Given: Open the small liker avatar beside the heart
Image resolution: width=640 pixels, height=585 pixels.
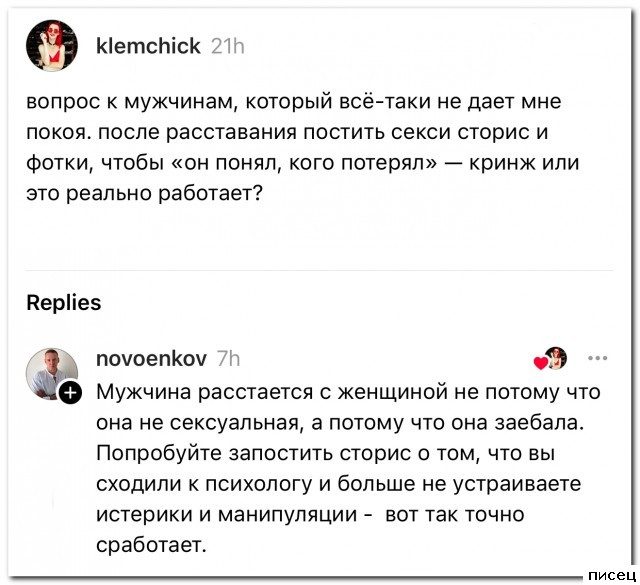Looking at the screenshot, I should (556, 358).
